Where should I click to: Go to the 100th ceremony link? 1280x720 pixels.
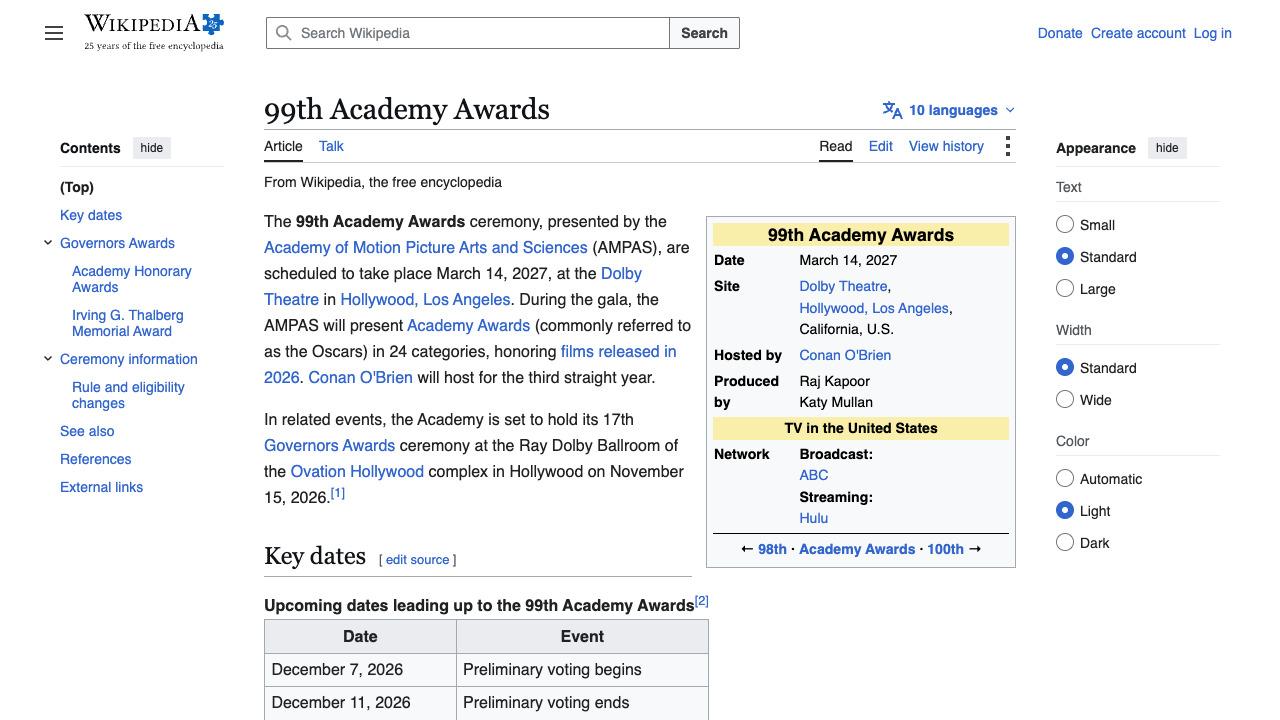coord(945,549)
